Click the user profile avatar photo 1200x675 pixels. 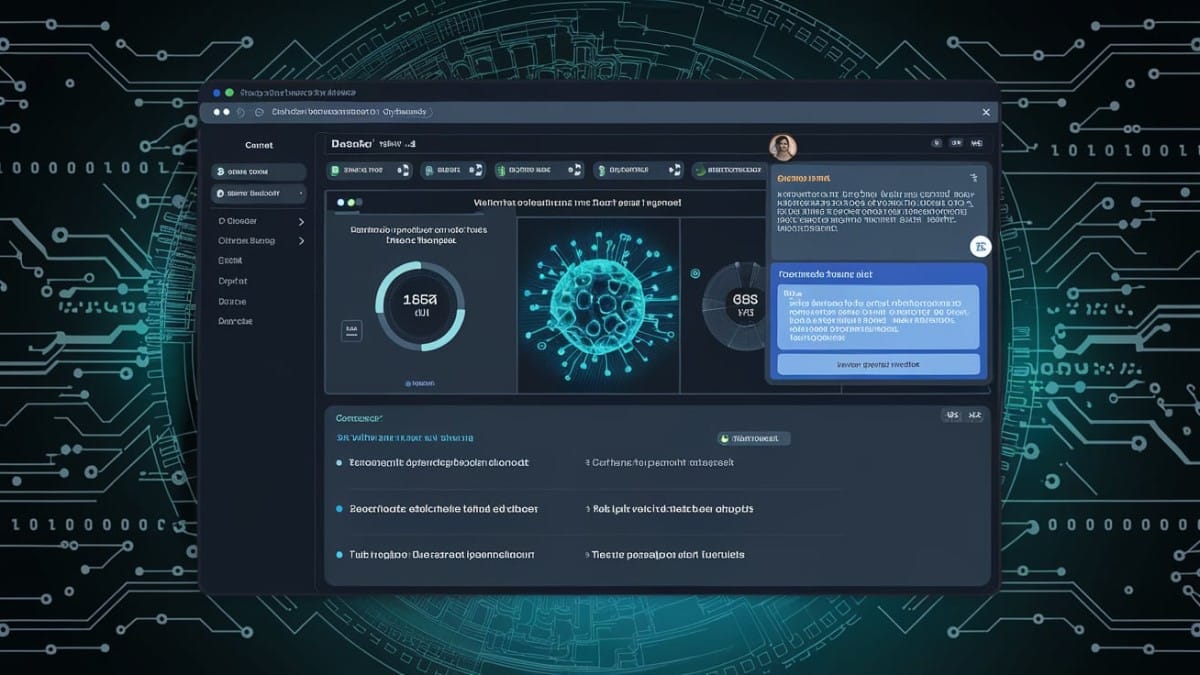click(782, 147)
